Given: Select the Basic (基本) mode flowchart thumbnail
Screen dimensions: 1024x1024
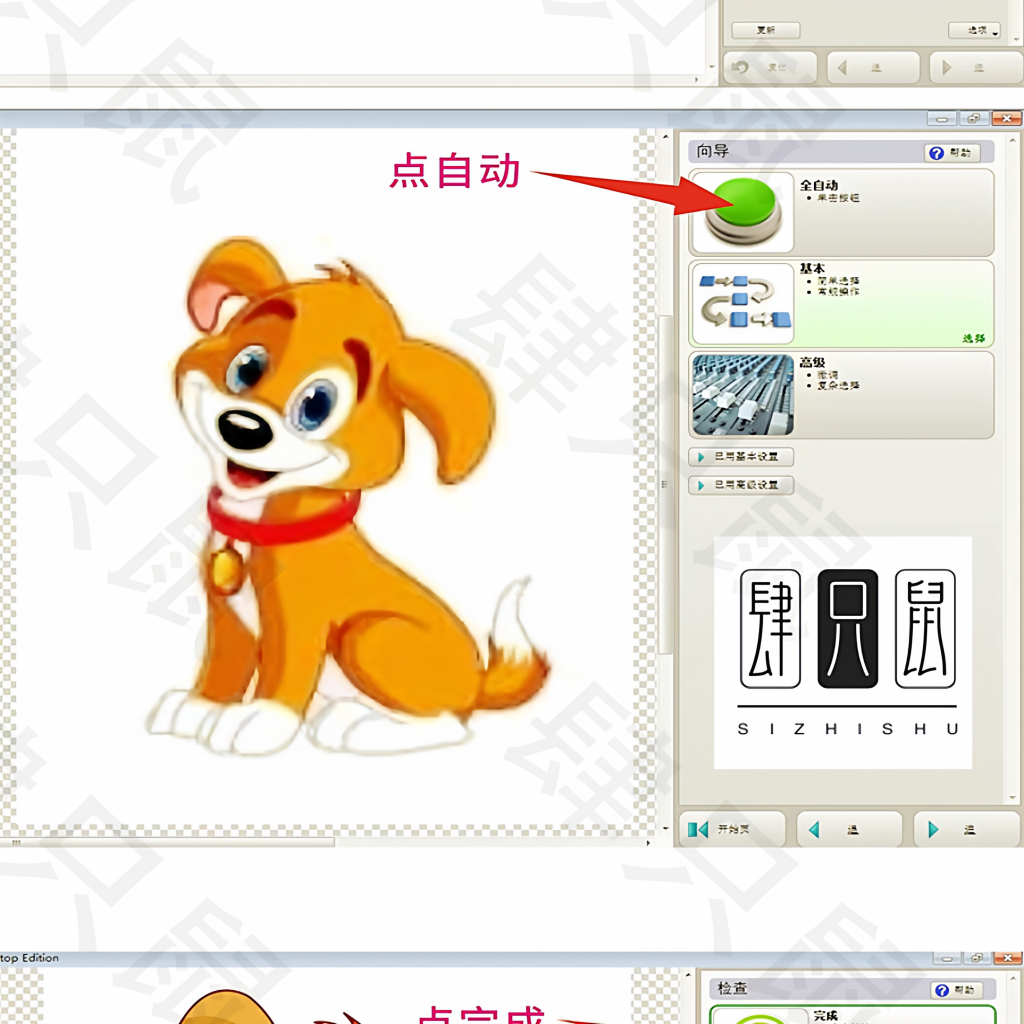Looking at the screenshot, I should point(743,304).
